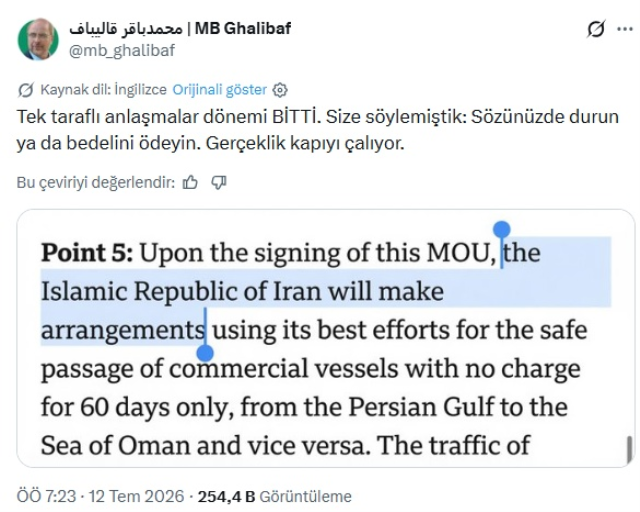Click the lower text selection handle
This screenshot has height=512, width=640.
pos(205,353)
